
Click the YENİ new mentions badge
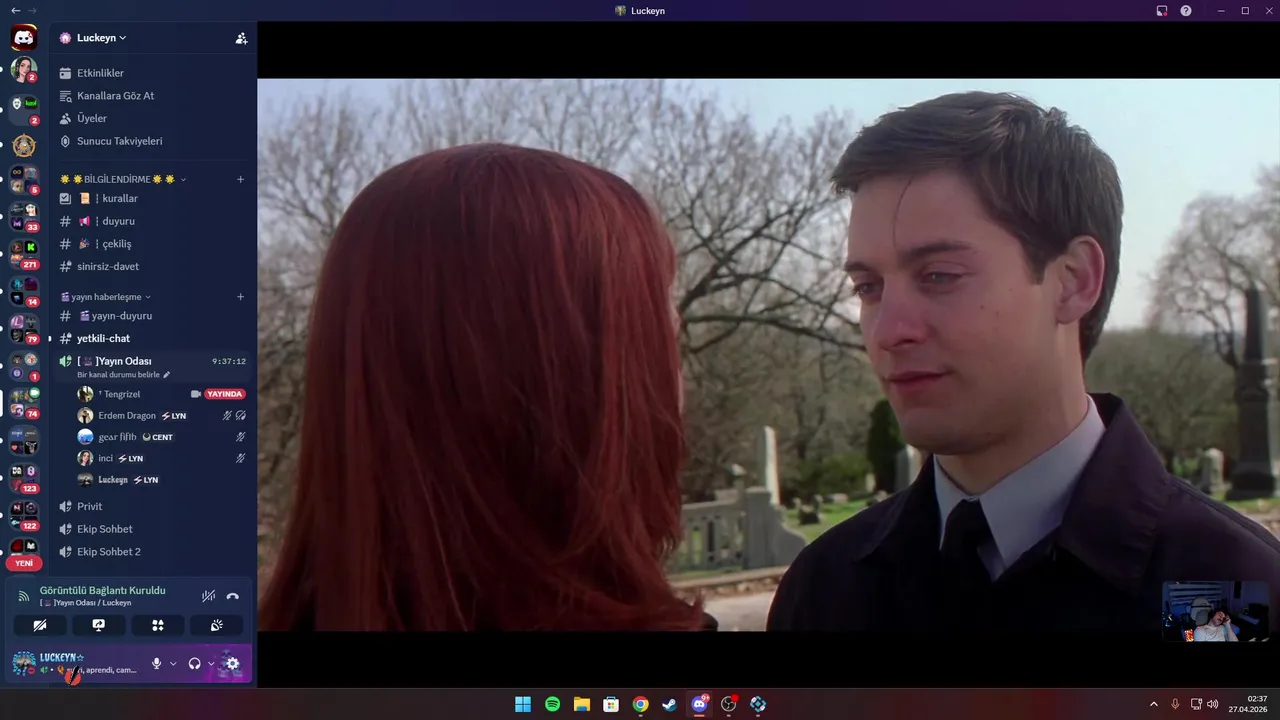[24, 563]
